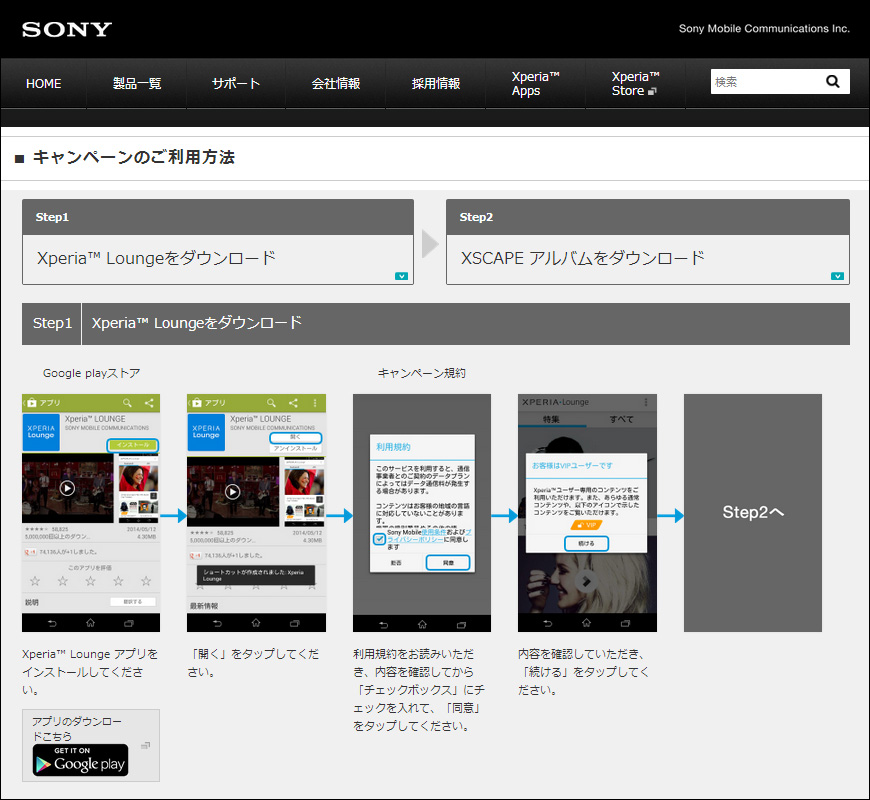The width and height of the screenshot is (870, 800).
Task: Click すべて tab in Xperia Lounge screenshot
Action: 621,419
